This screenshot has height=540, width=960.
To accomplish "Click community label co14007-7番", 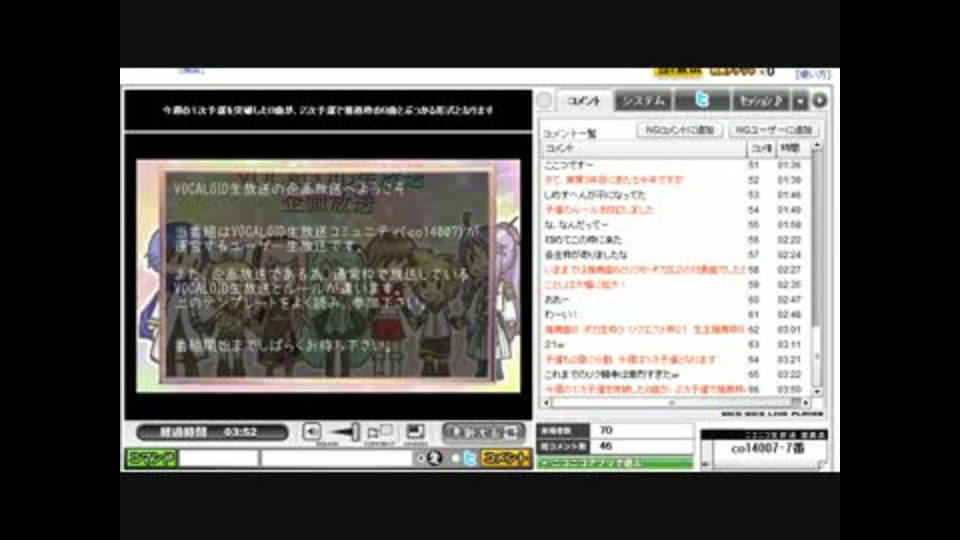I will pos(768,449).
